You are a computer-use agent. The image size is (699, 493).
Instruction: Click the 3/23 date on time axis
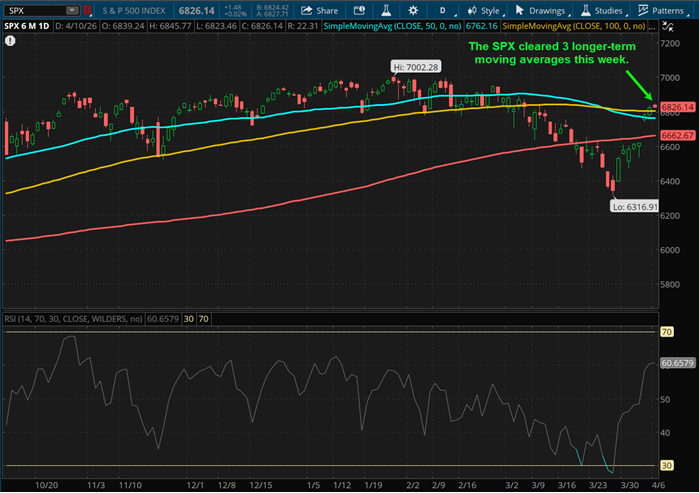(598, 485)
